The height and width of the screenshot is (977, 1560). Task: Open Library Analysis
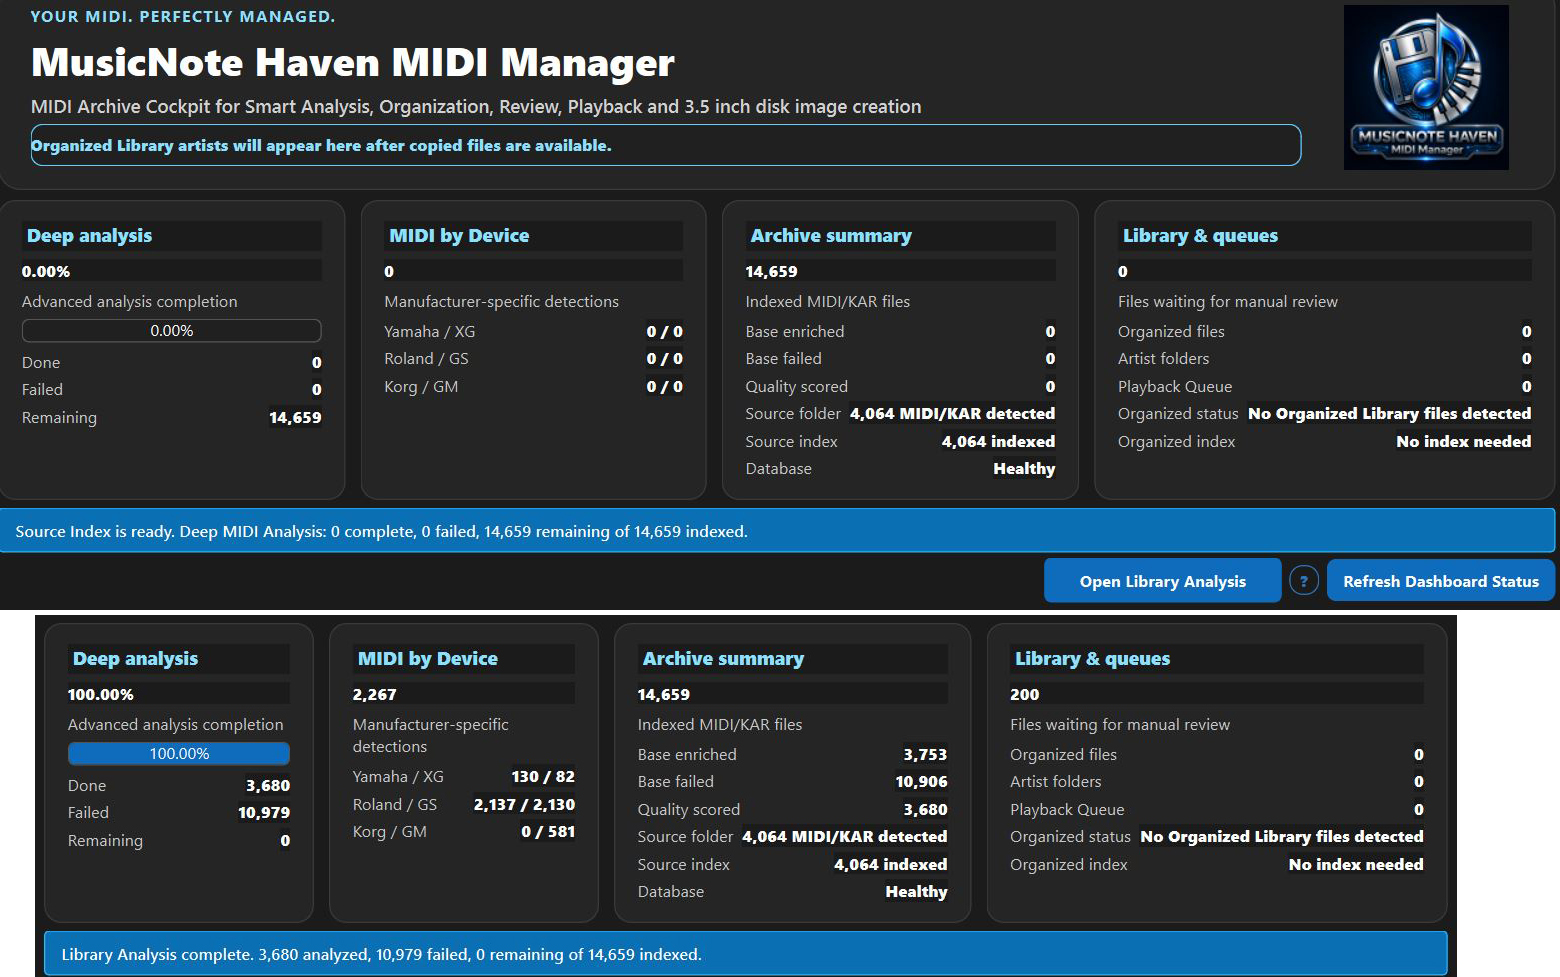[x=1162, y=581]
